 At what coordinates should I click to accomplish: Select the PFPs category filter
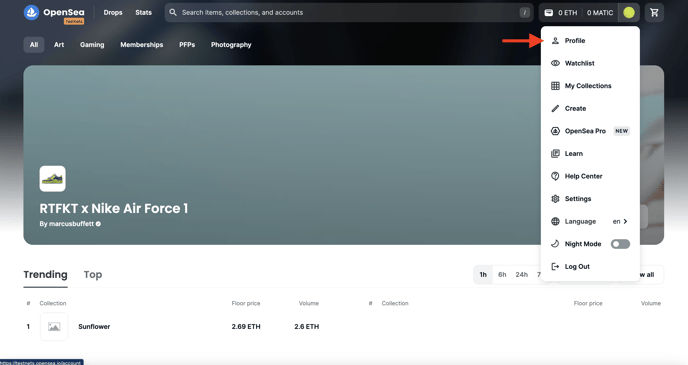187,44
